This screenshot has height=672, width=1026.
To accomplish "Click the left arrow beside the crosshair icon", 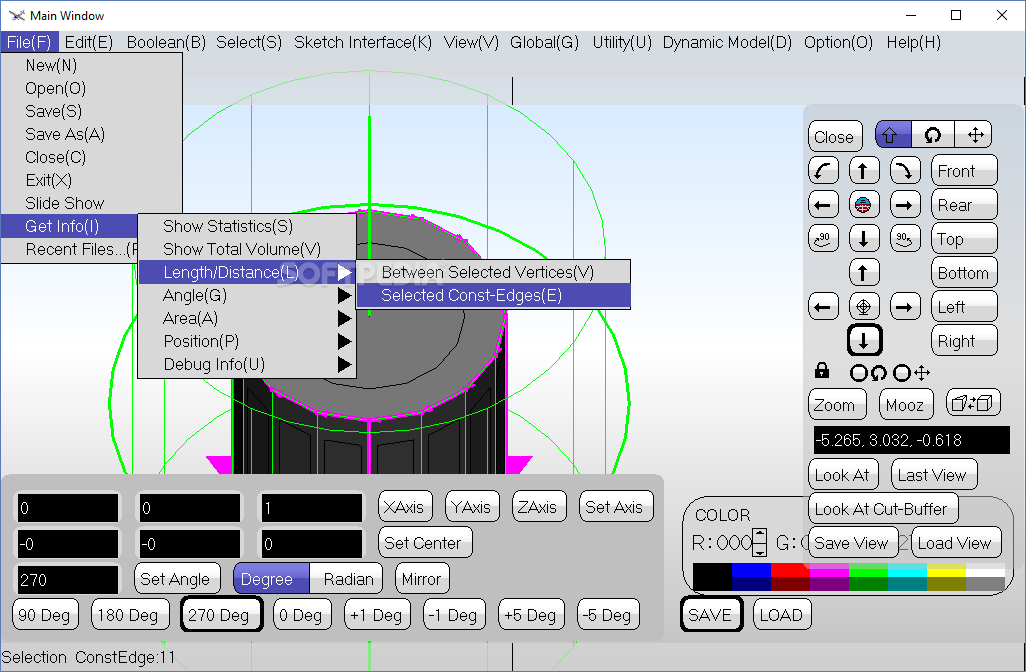I will (823, 306).
